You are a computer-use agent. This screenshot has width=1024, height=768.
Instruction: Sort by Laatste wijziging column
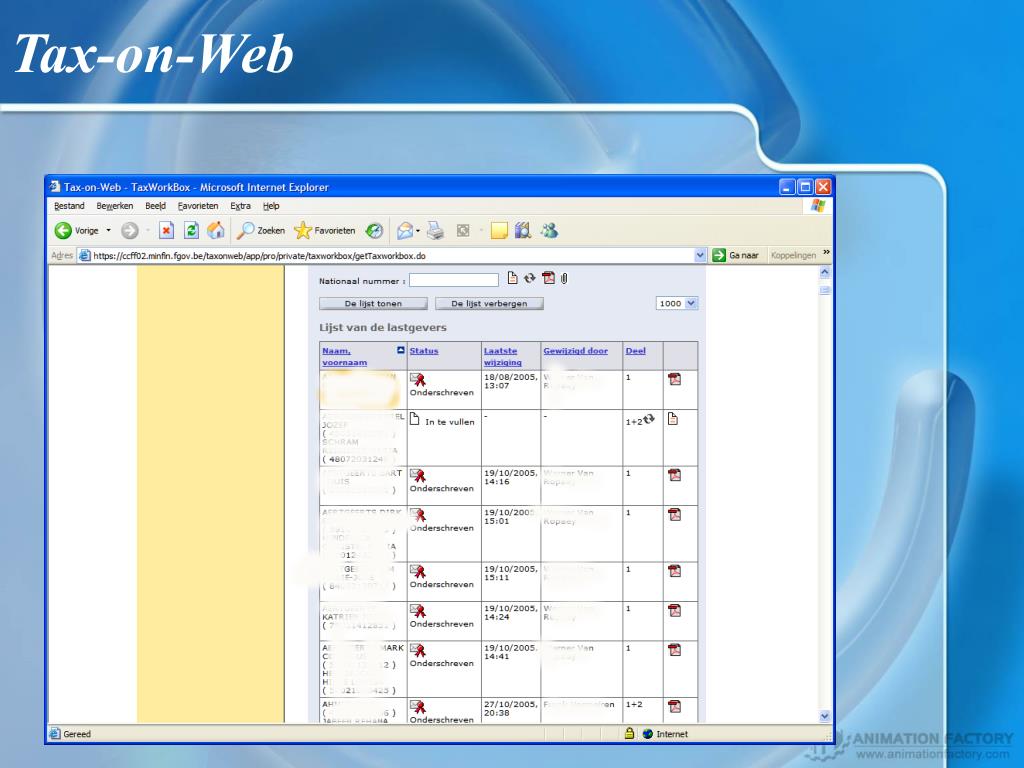[x=503, y=357]
